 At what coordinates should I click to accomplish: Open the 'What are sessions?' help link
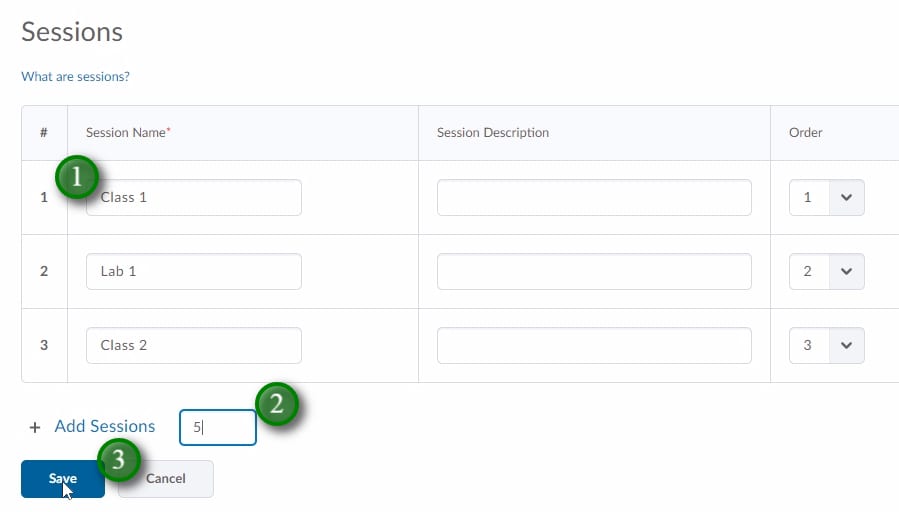coord(76,77)
